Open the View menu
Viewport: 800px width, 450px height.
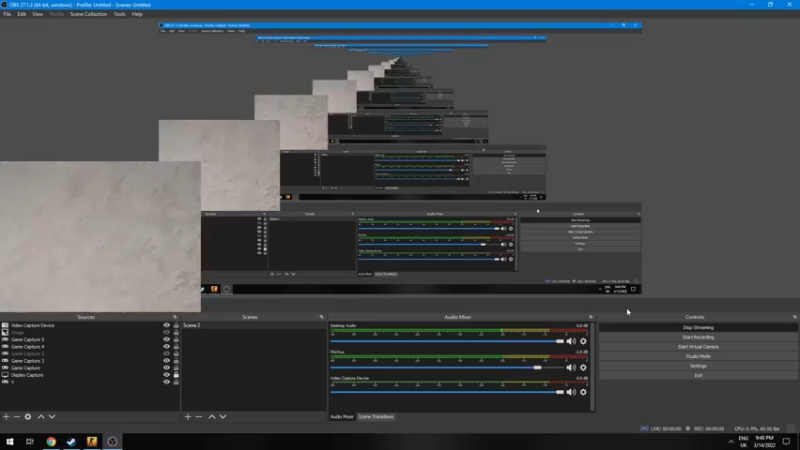38,14
